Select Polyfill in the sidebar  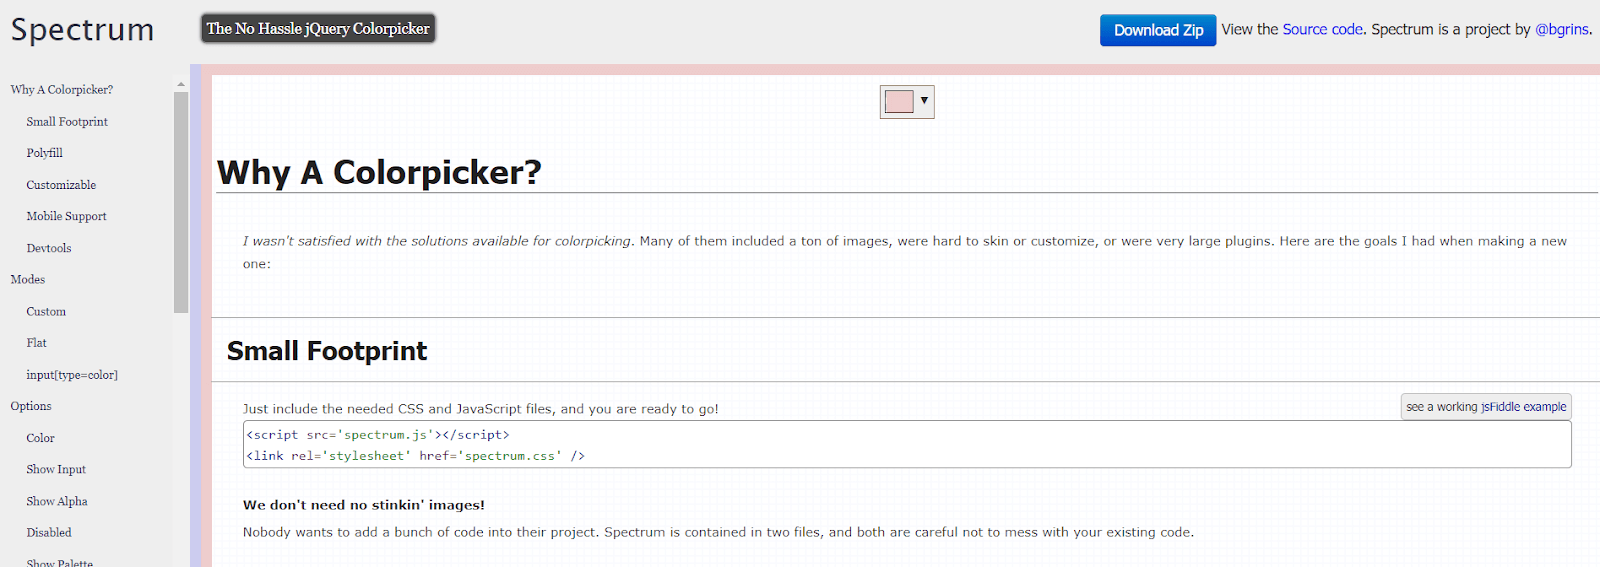pyautogui.click(x=45, y=153)
